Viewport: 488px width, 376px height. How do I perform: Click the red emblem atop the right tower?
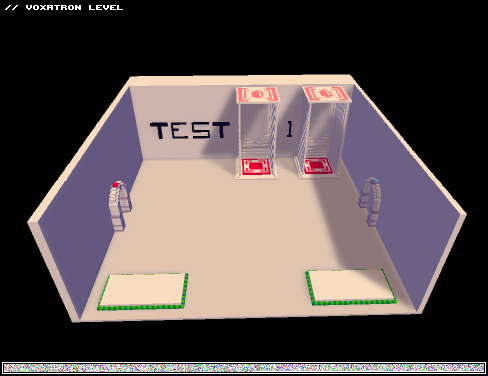click(x=326, y=94)
